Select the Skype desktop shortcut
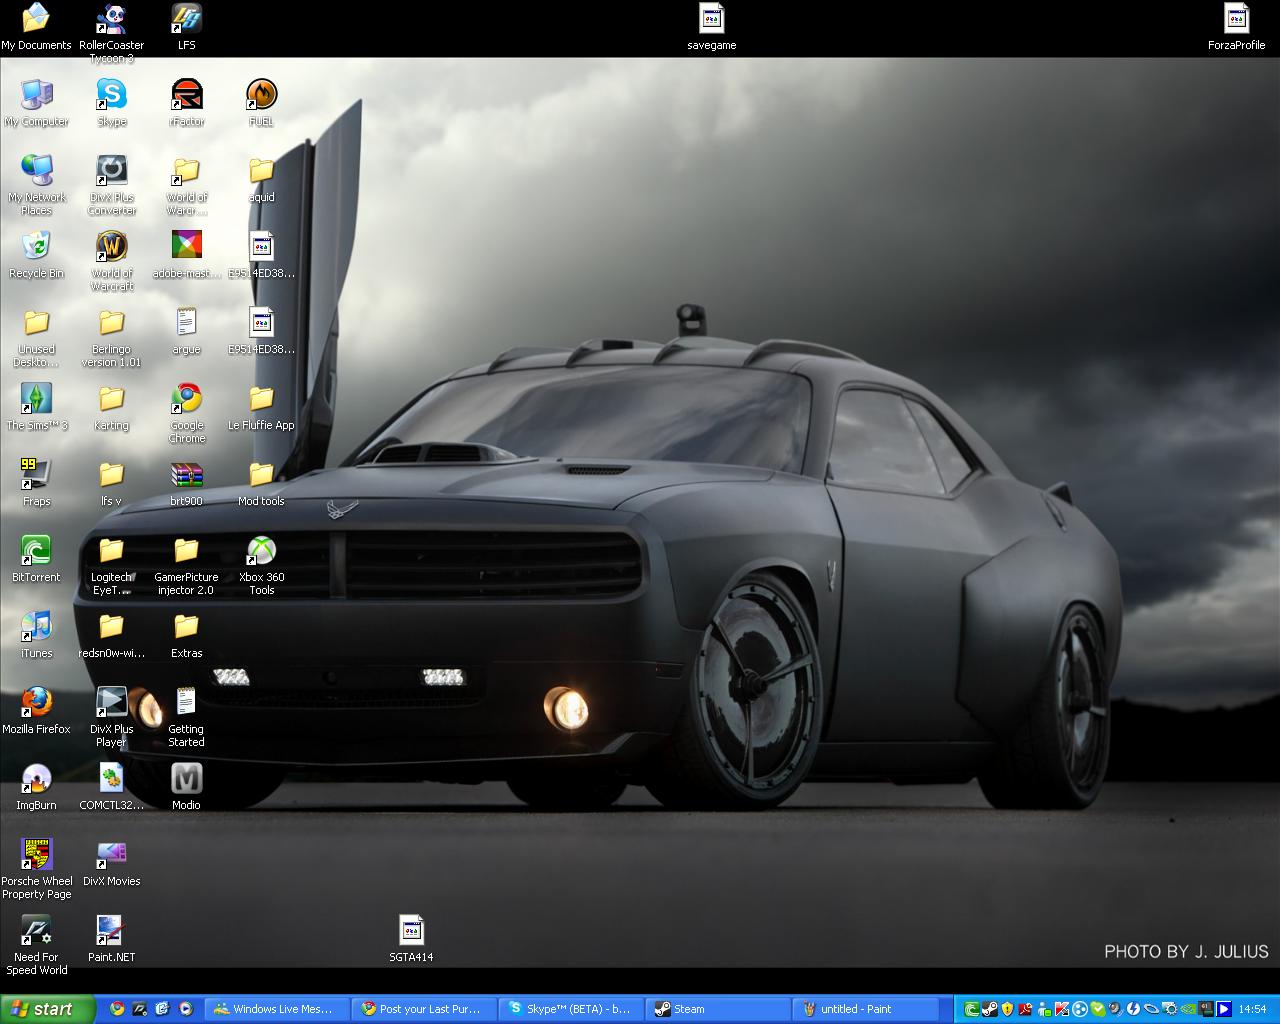 pos(111,103)
